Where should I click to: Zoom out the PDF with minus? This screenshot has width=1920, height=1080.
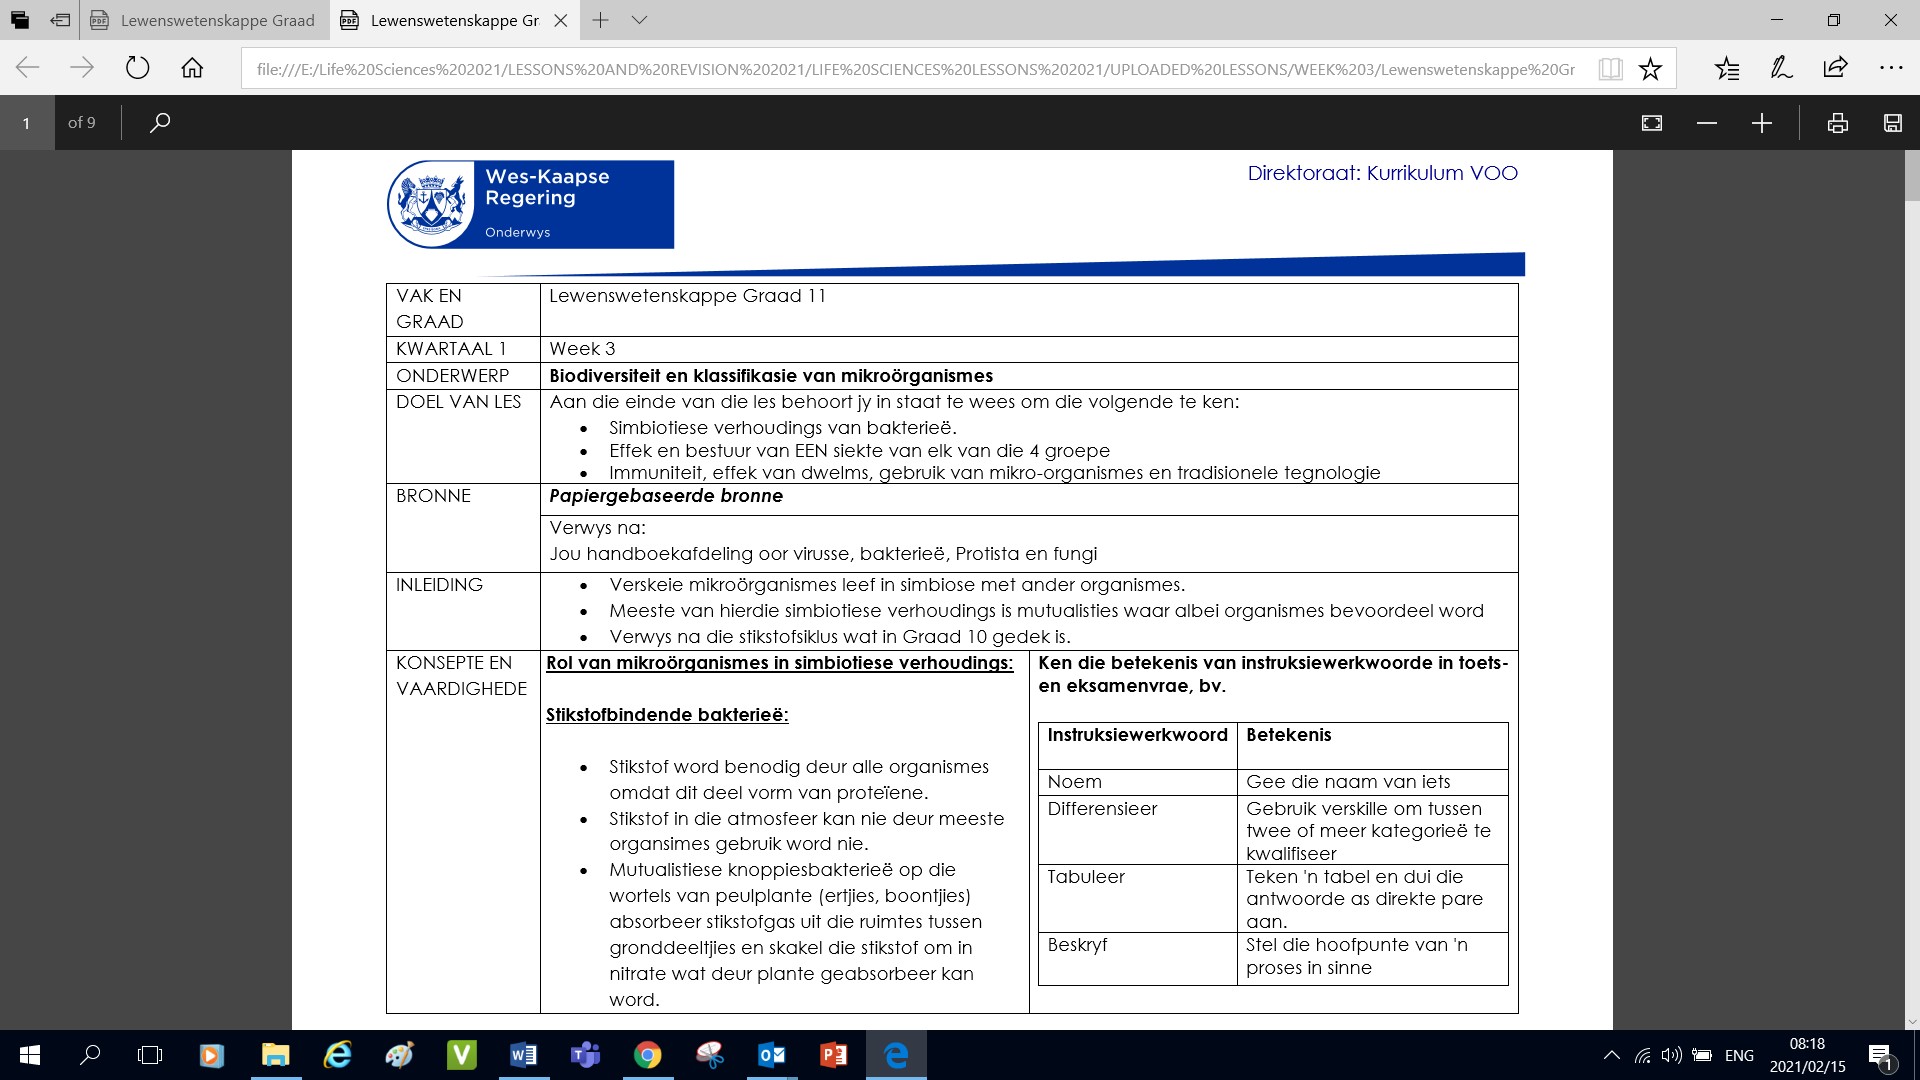pyautogui.click(x=1707, y=123)
